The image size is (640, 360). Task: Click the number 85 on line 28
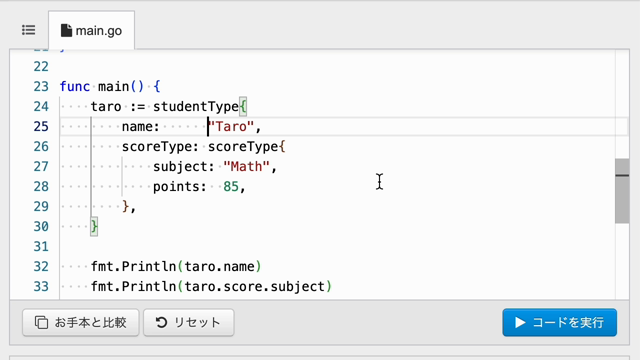click(x=231, y=187)
